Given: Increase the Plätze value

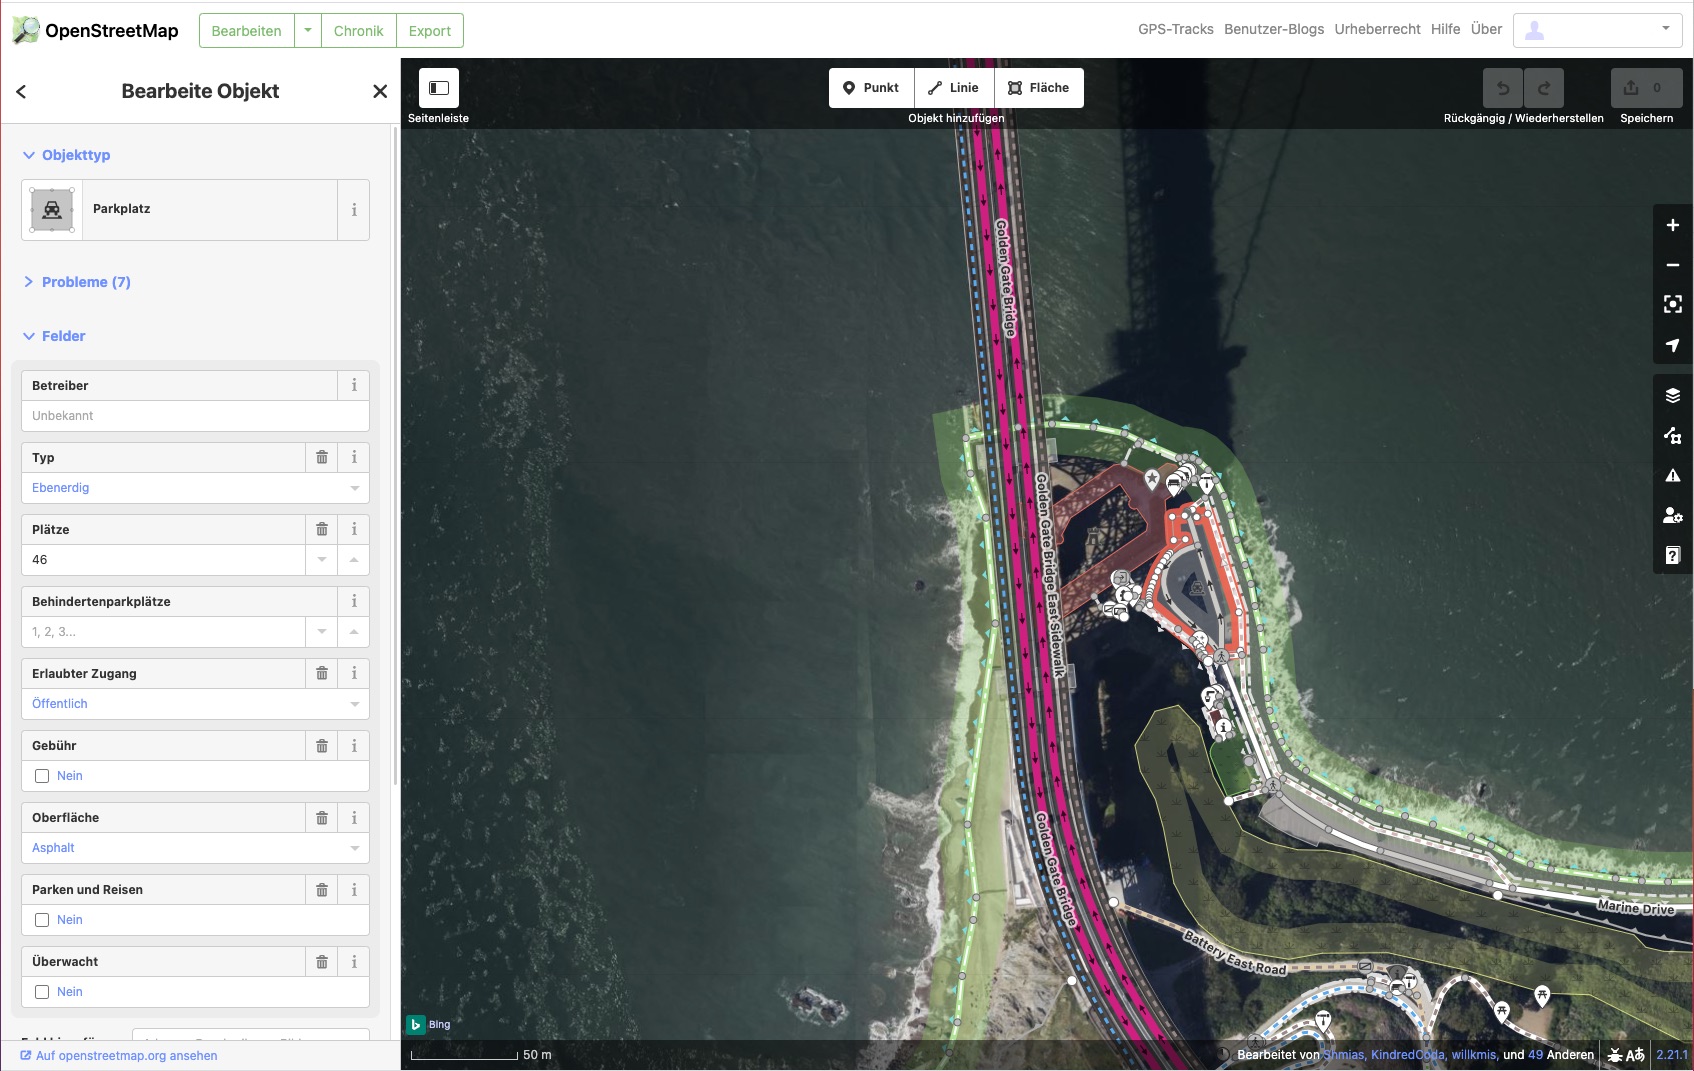Looking at the screenshot, I should (x=354, y=560).
